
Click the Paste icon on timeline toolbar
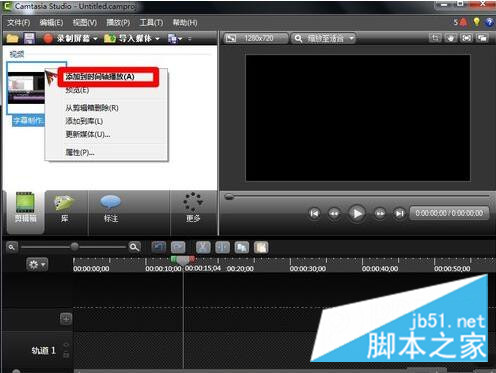[x=261, y=247]
